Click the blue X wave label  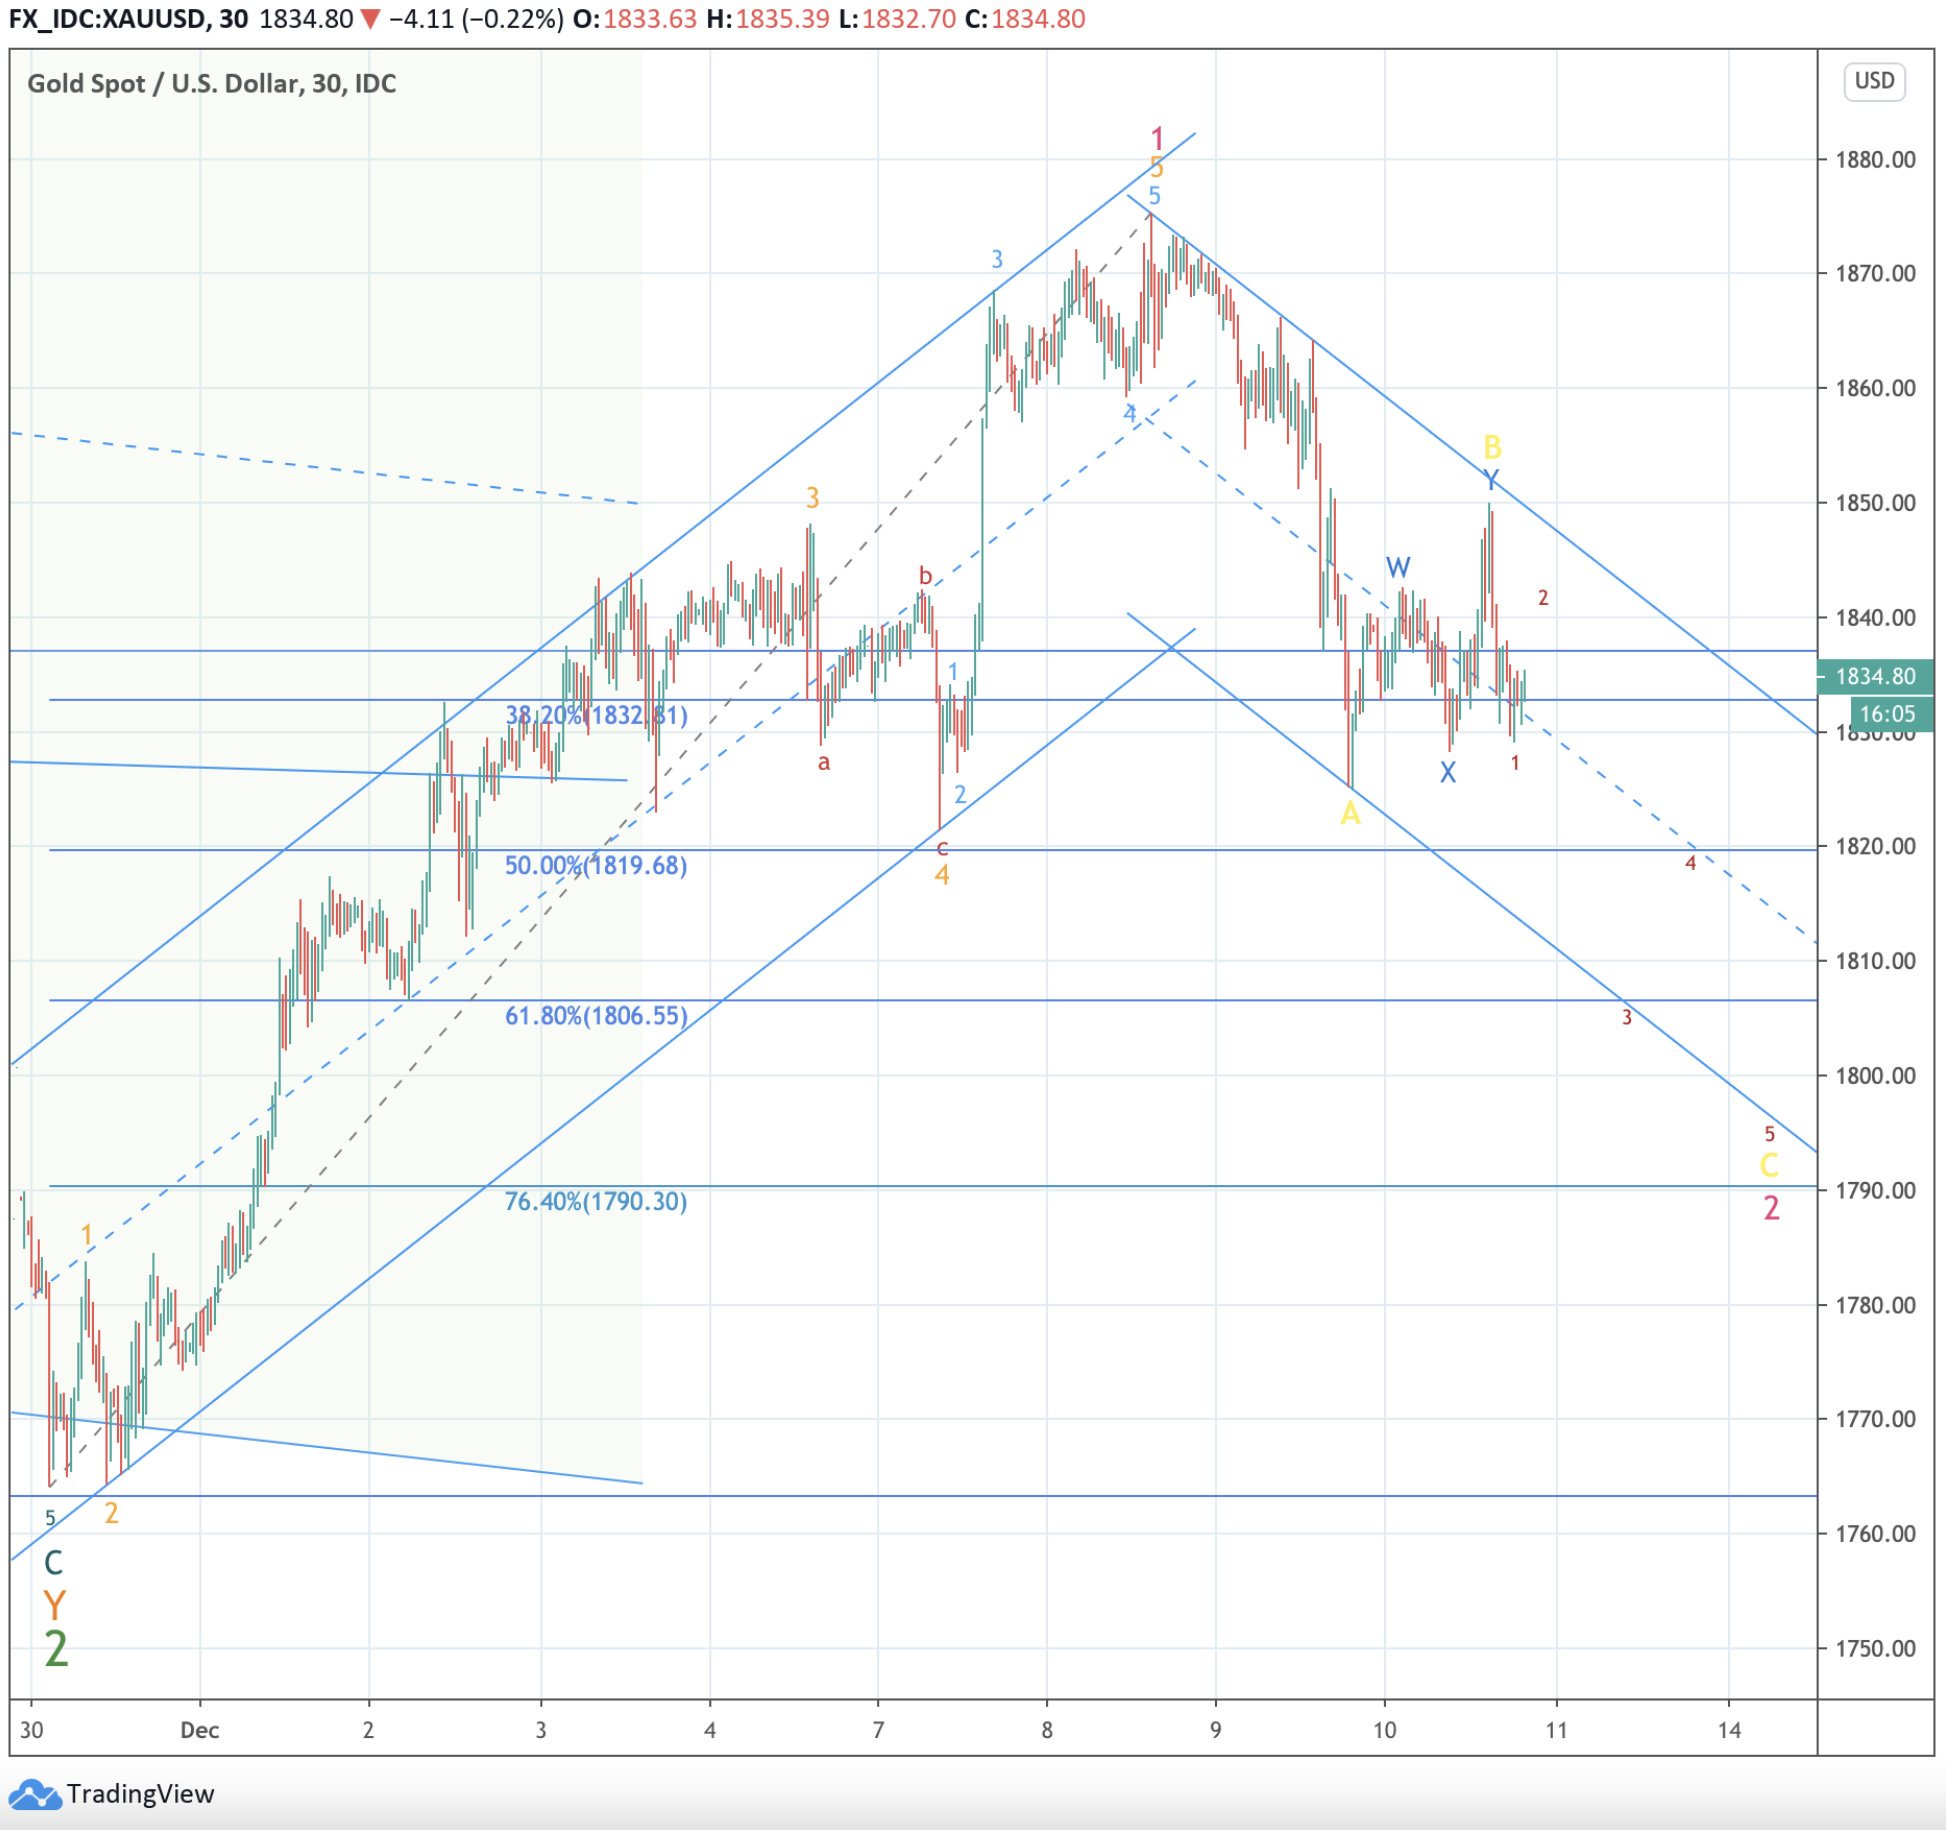point(1447,772)
